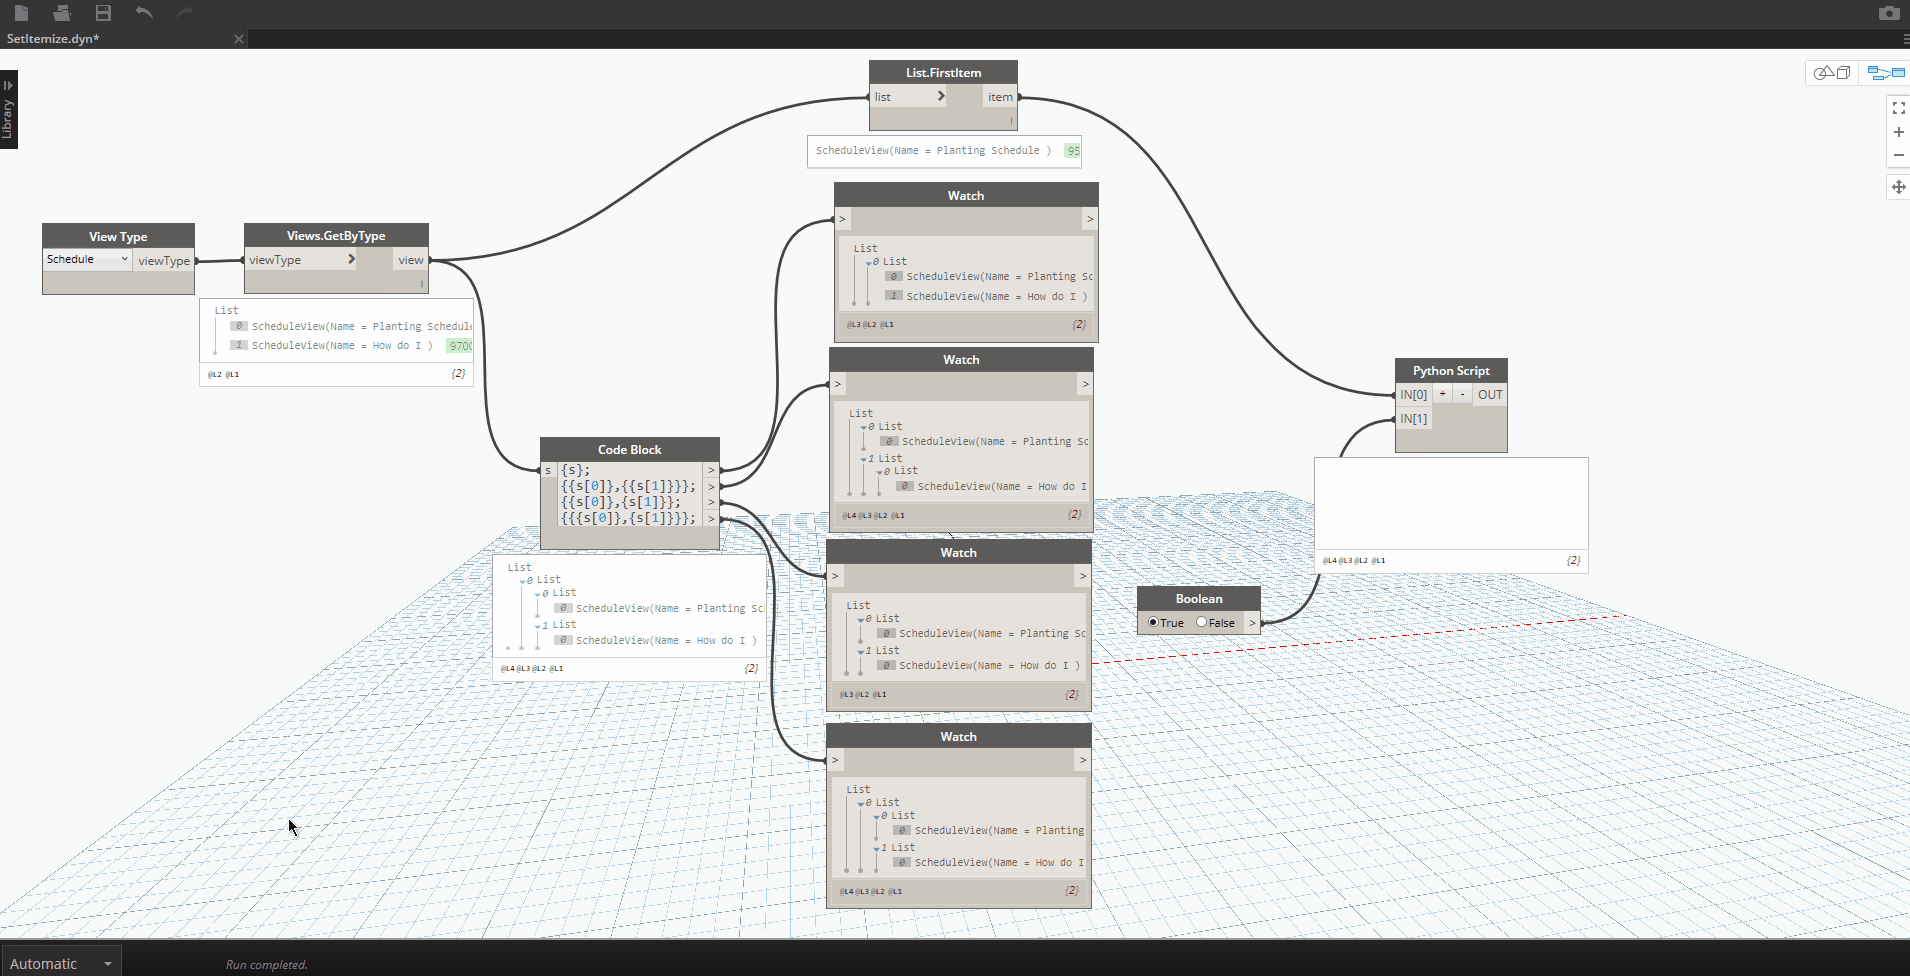Viewport: 1910px width, 976px height.
Task: Switch to graph view navigation
Action: [x=1886, y=73]
